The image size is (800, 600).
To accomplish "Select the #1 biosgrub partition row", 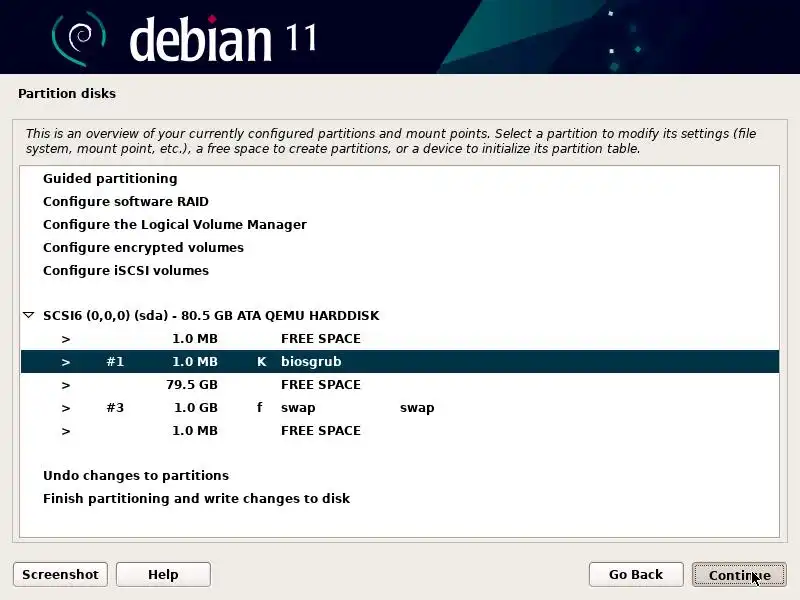I will [x=399, y=362].
